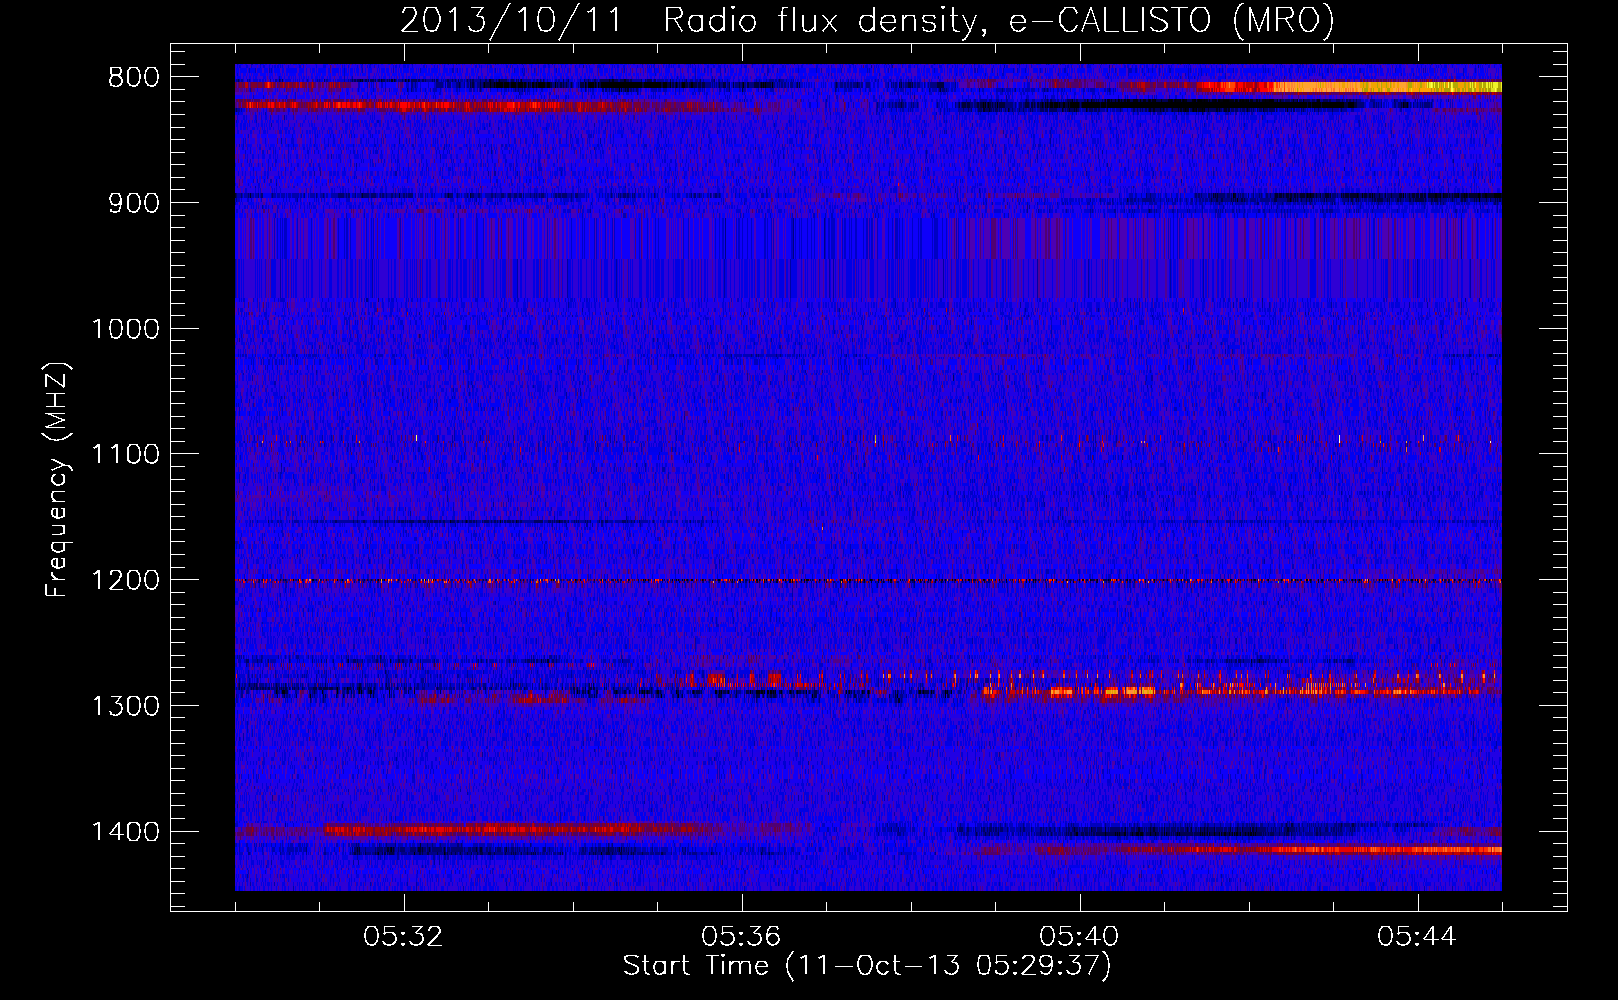Click the 'Frequency (MHZ)' axis label
Image resolution: width=1618 pixels, height=1000 pixels.
(57, 480)
